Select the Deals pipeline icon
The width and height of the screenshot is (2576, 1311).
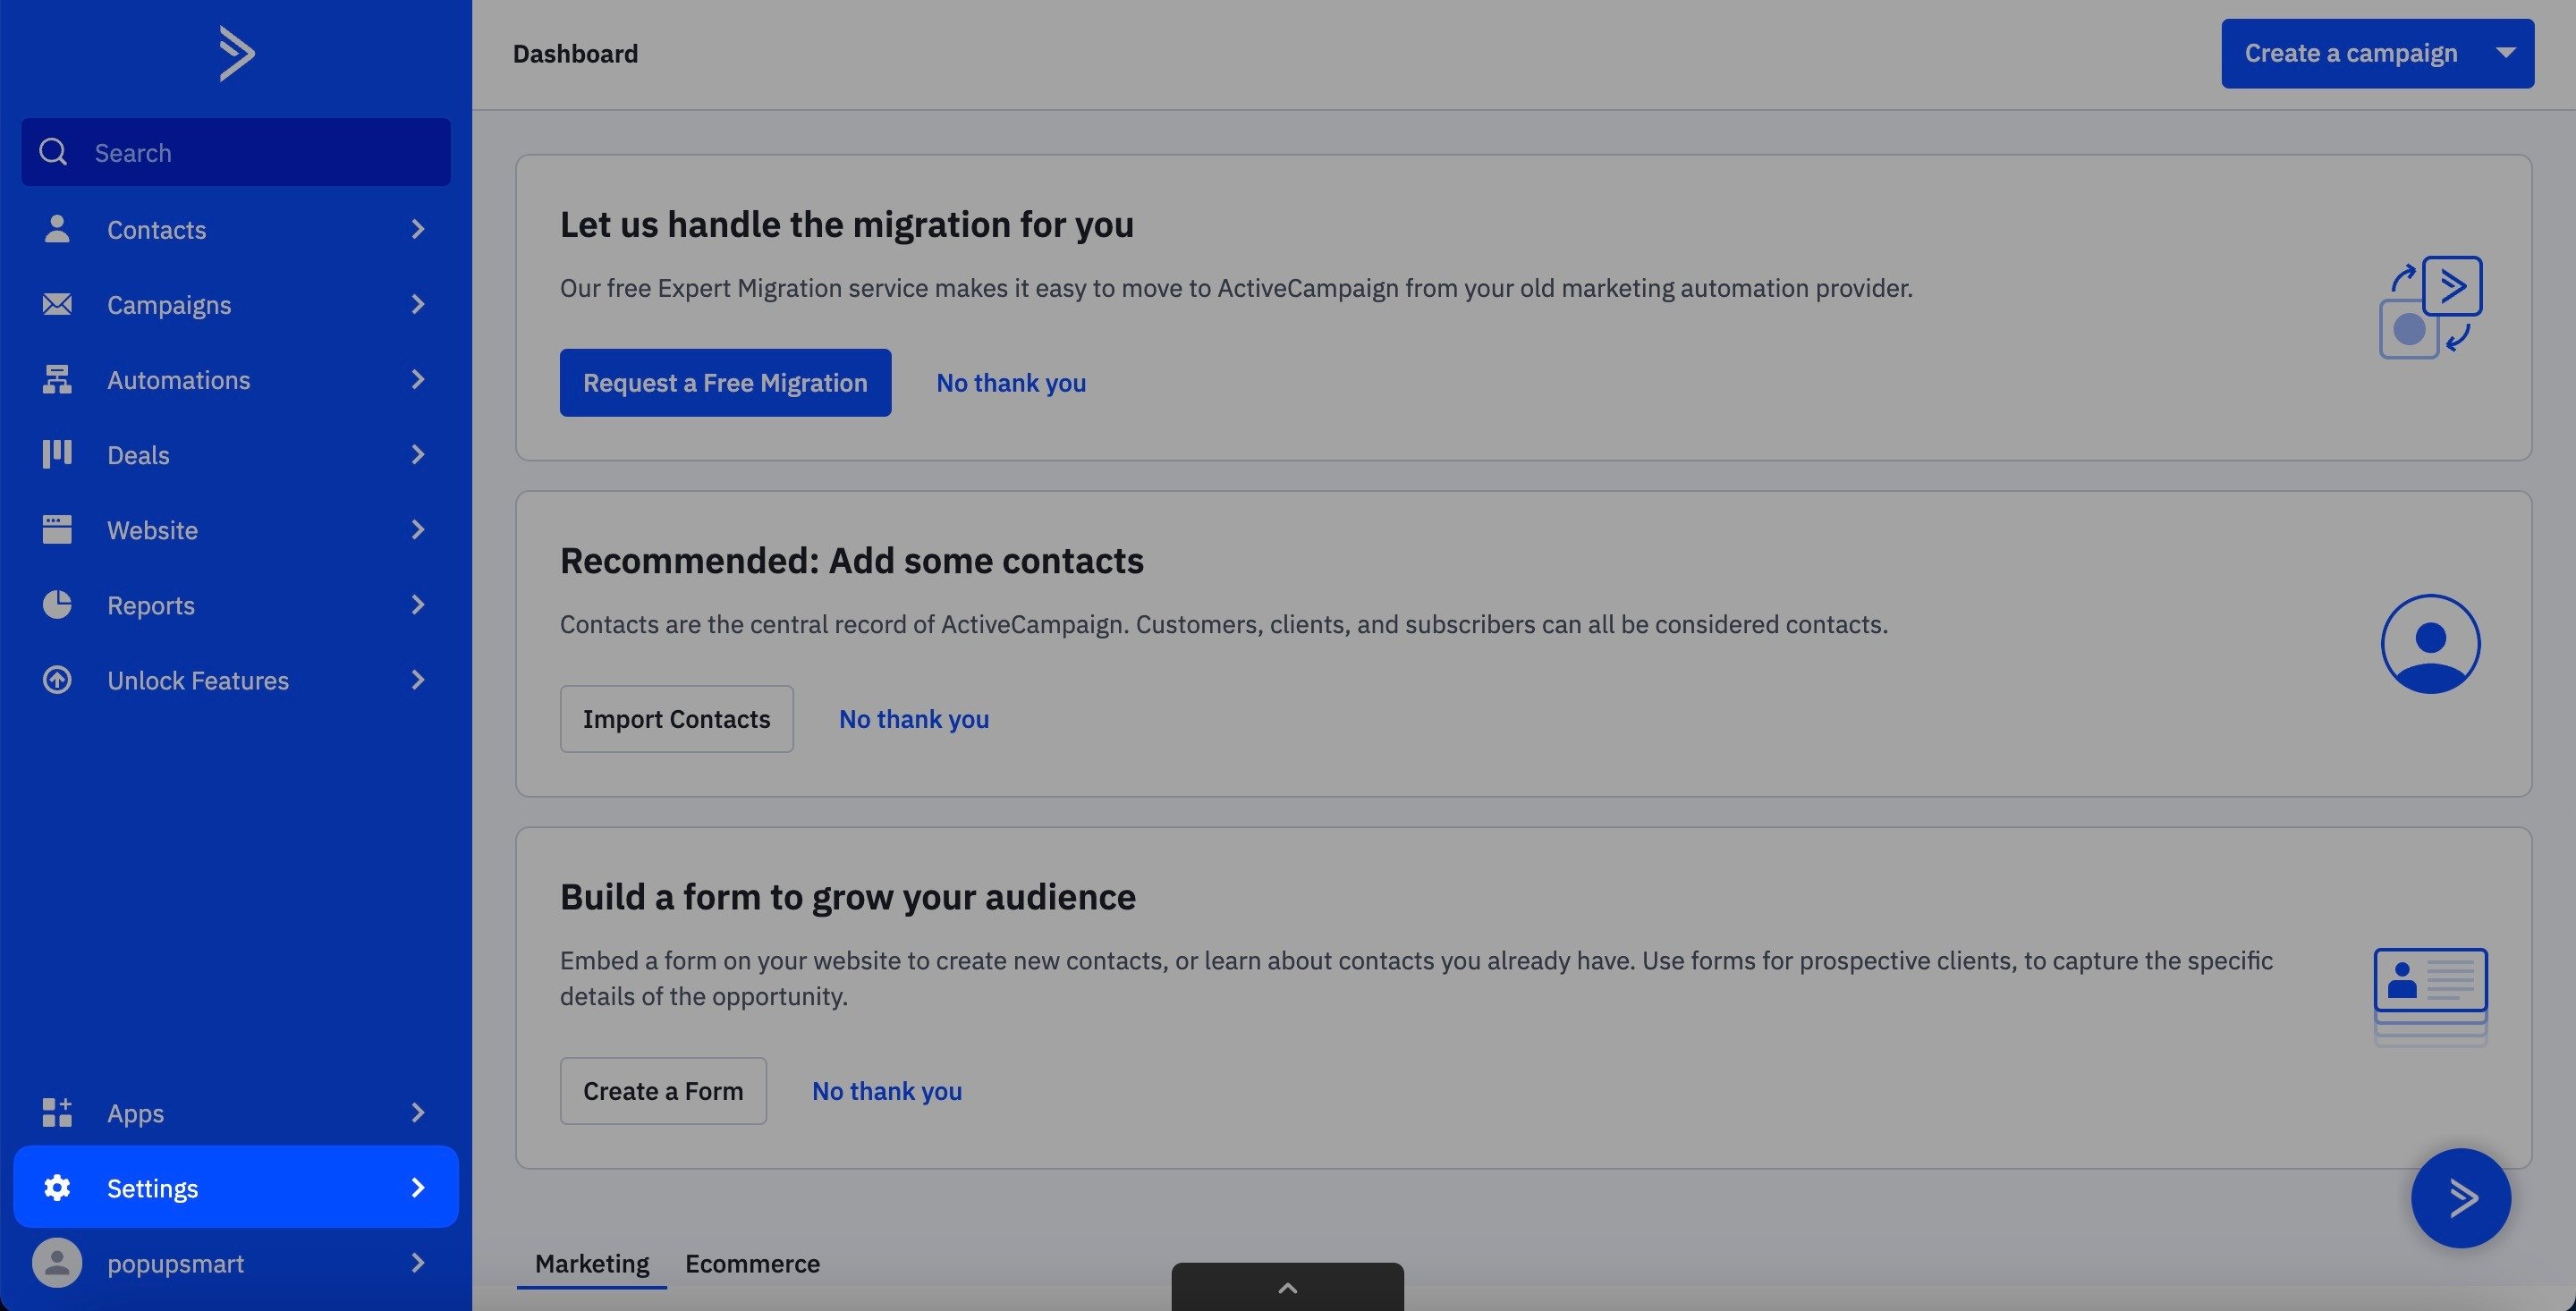point(57,454)
